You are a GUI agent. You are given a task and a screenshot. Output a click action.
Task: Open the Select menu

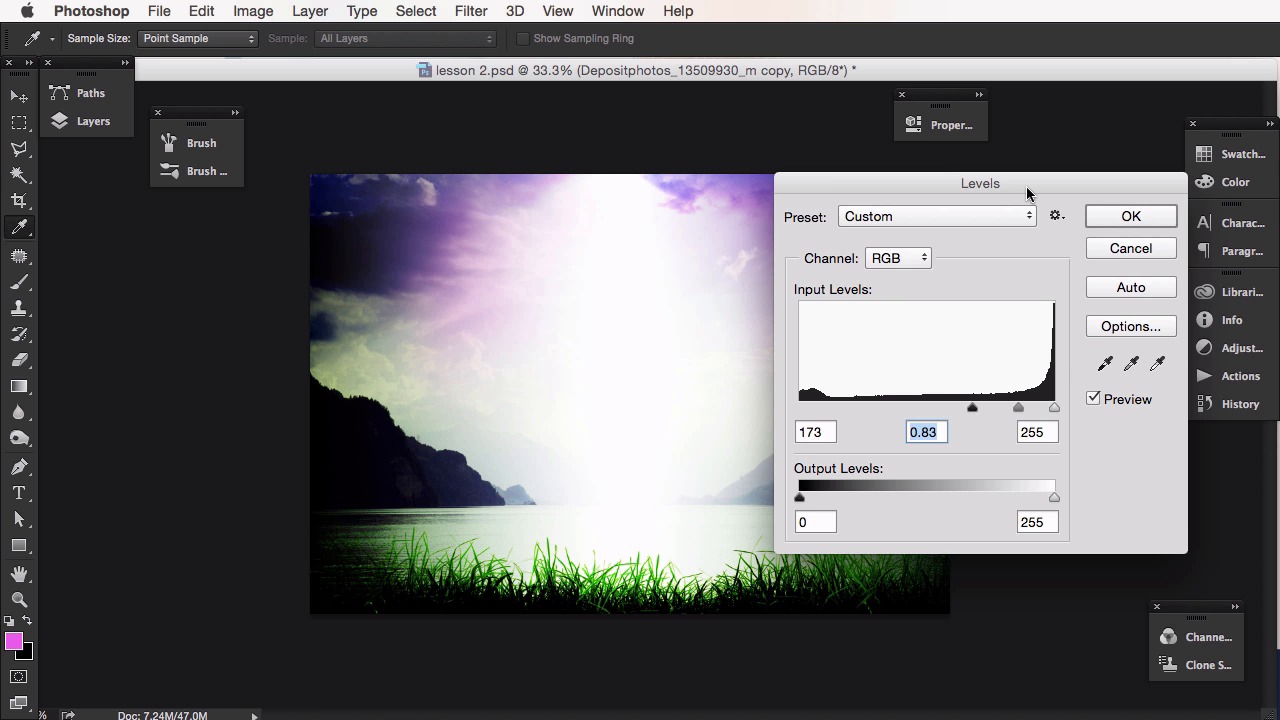click(416, 11)
